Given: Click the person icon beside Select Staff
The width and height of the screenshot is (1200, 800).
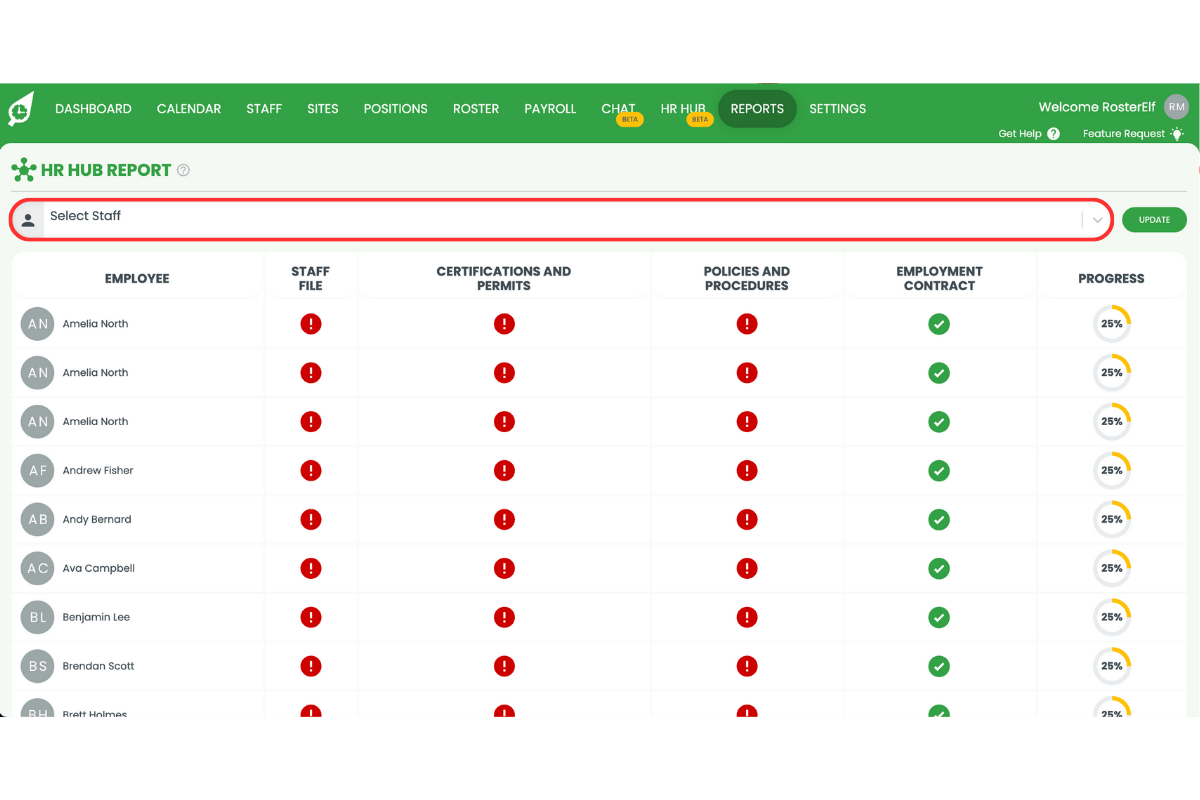Looking at the screenshot, I should click(x=29, y=216).
